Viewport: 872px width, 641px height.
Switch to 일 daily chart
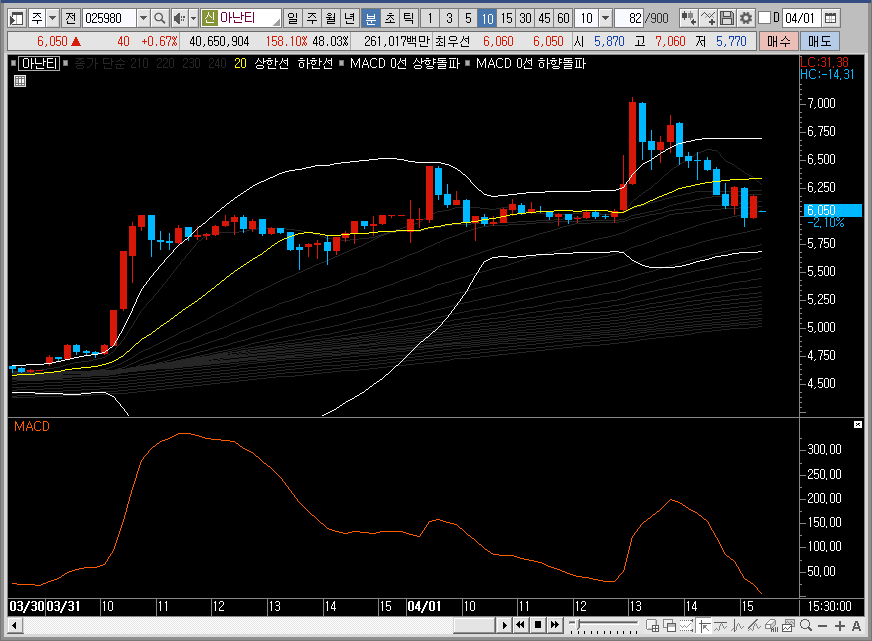(293, 18)
